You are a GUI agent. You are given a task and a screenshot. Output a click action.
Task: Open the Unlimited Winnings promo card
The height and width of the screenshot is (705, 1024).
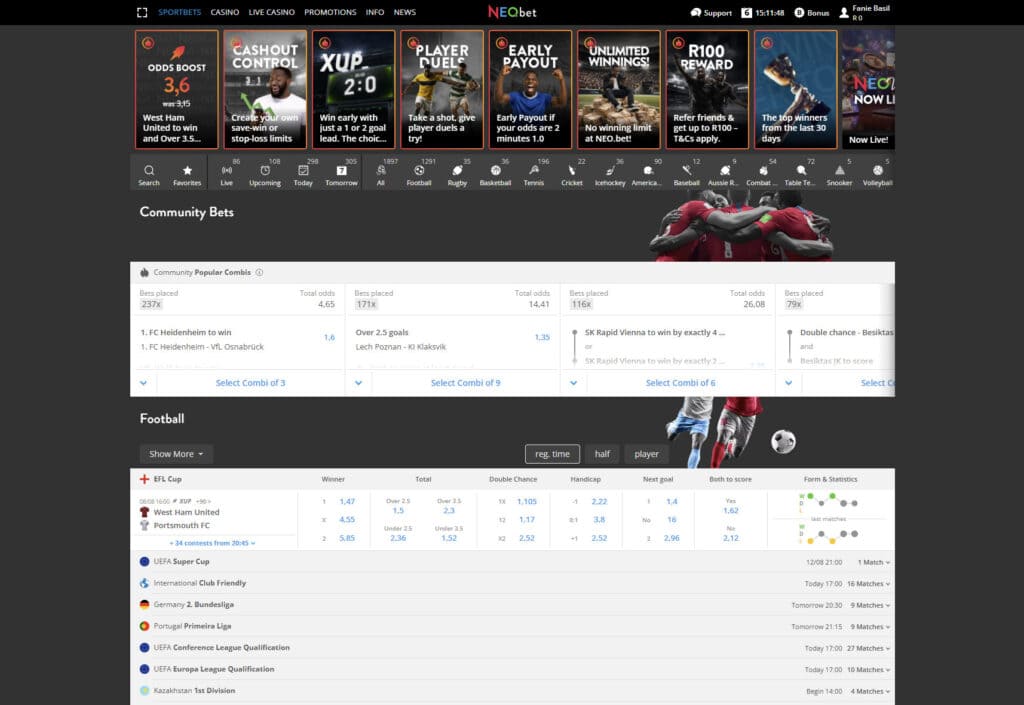tap(619, 89)
